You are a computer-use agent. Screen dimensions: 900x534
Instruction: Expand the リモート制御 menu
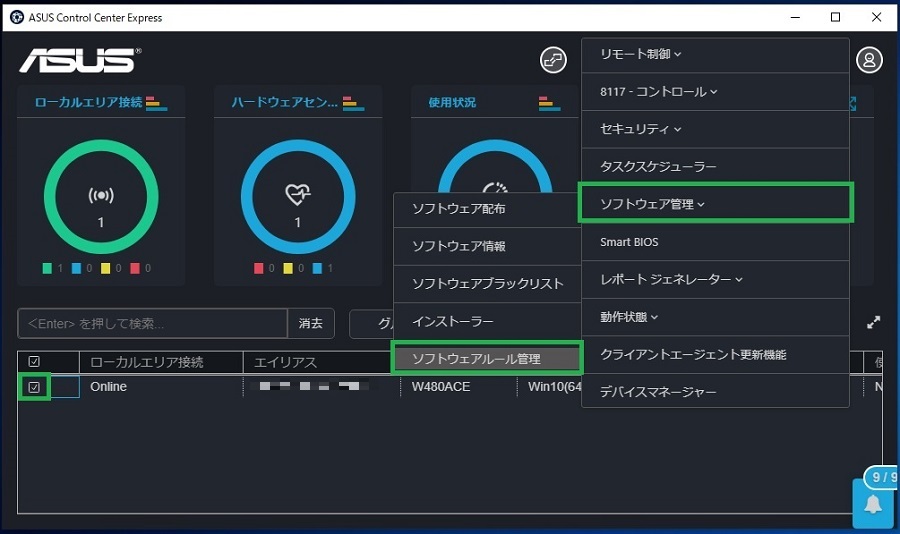pos(715,54)
